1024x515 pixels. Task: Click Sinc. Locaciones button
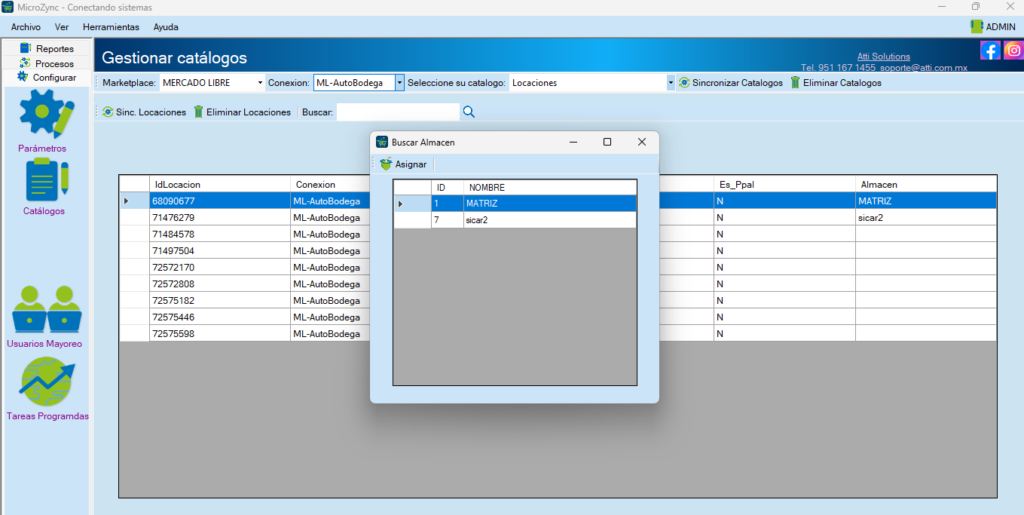tap(144, 112)
